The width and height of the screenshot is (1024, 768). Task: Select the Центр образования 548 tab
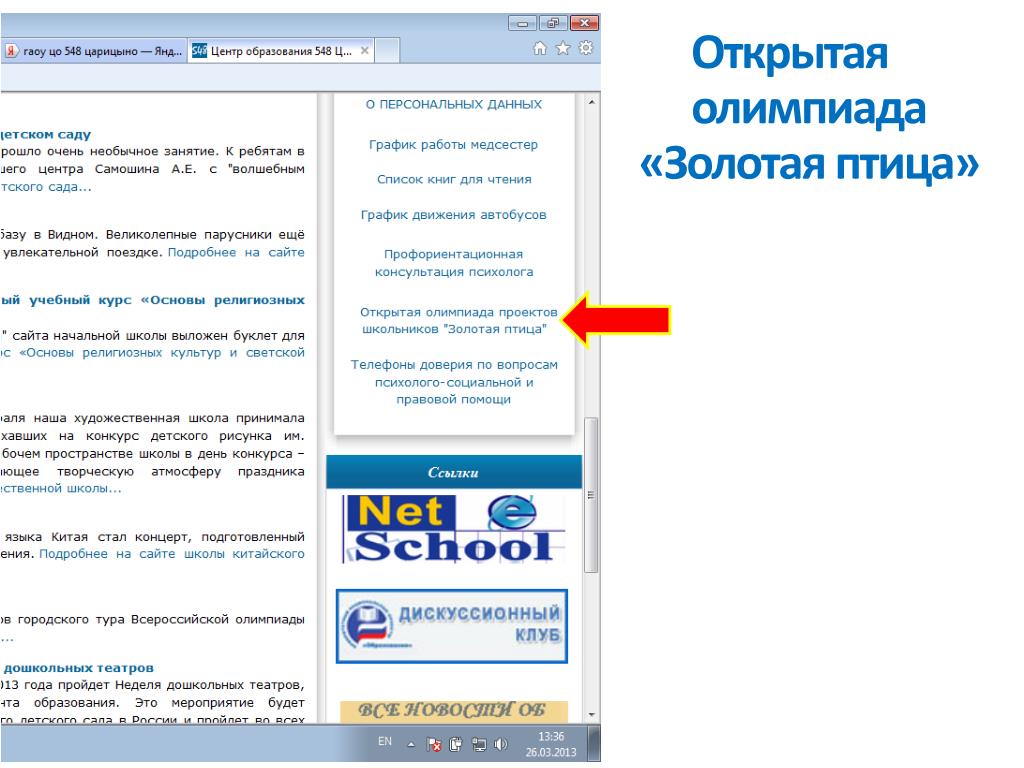(x=281, y=51)
